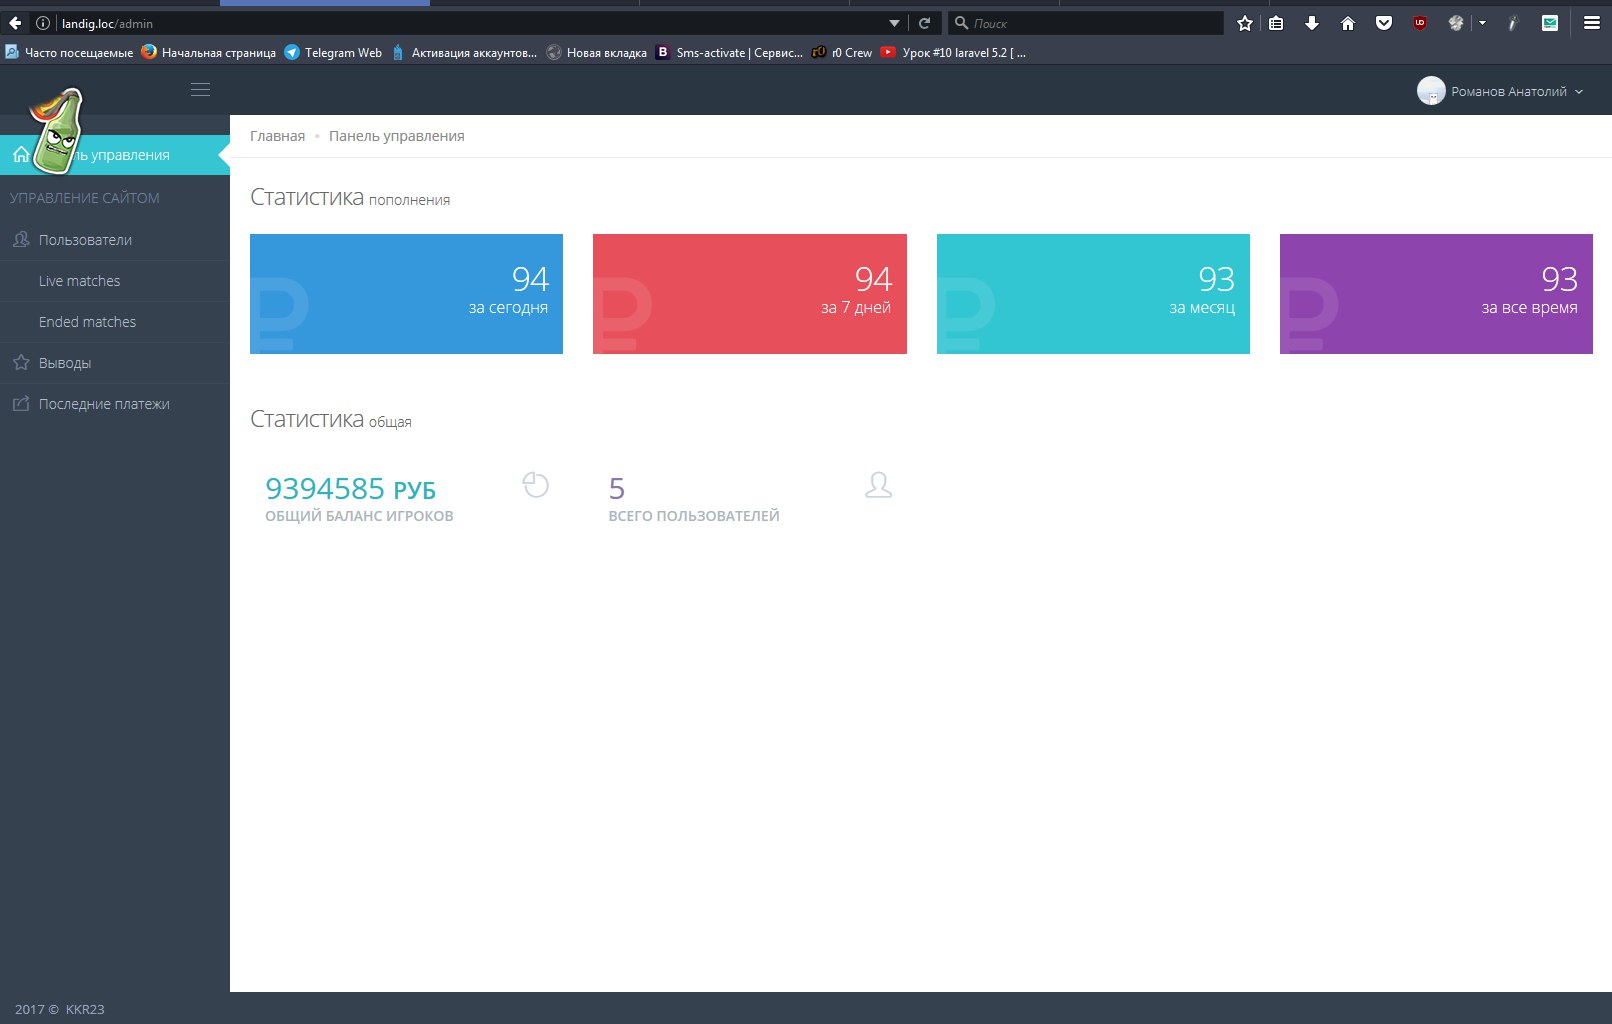Click the user silhouette icon near total users
Viewport: 1612px width, 1024px height.
point(878,485)
